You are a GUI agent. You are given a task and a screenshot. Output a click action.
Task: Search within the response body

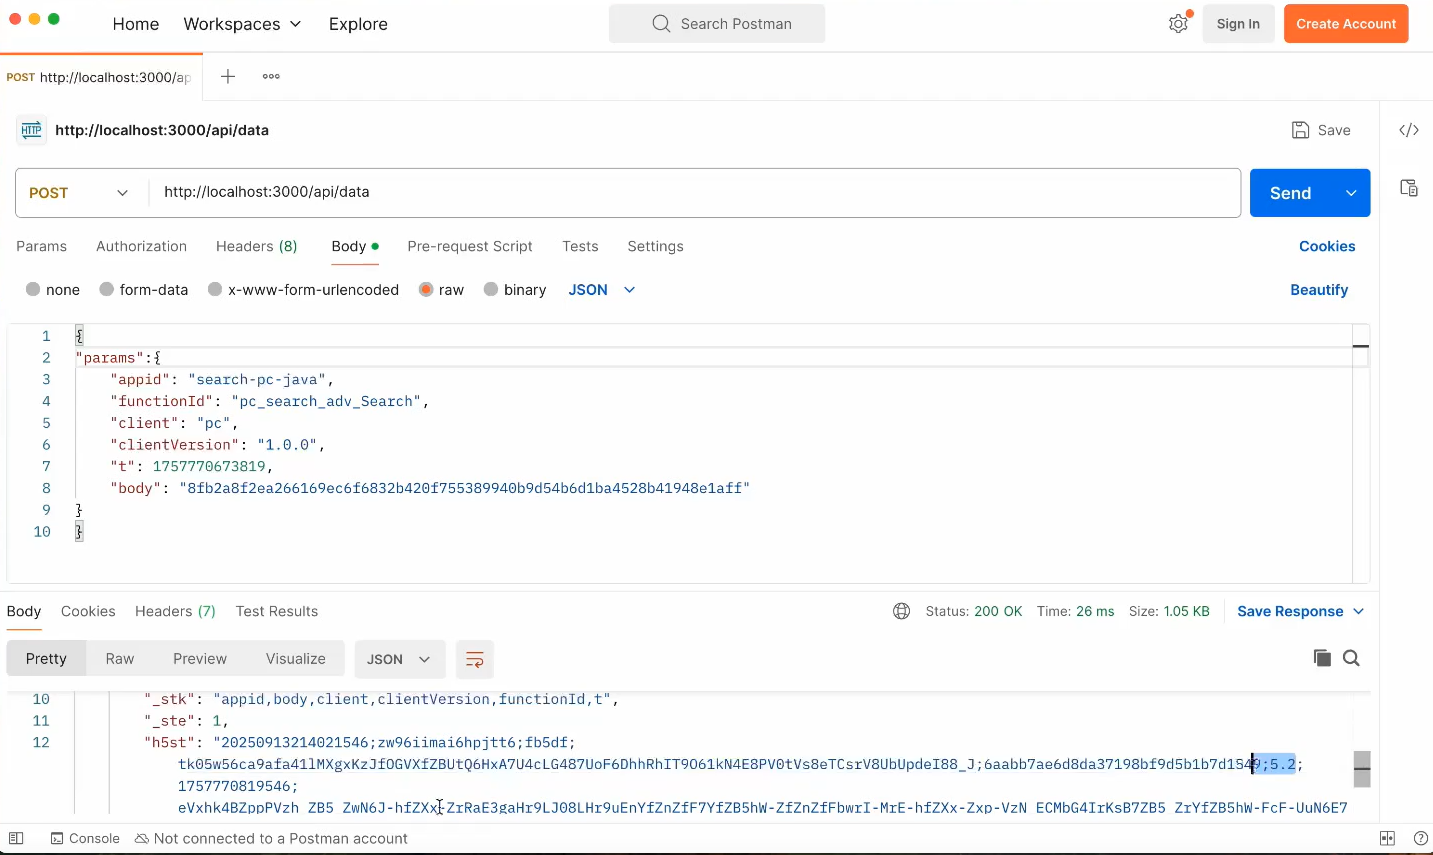tap(1352, 658)
